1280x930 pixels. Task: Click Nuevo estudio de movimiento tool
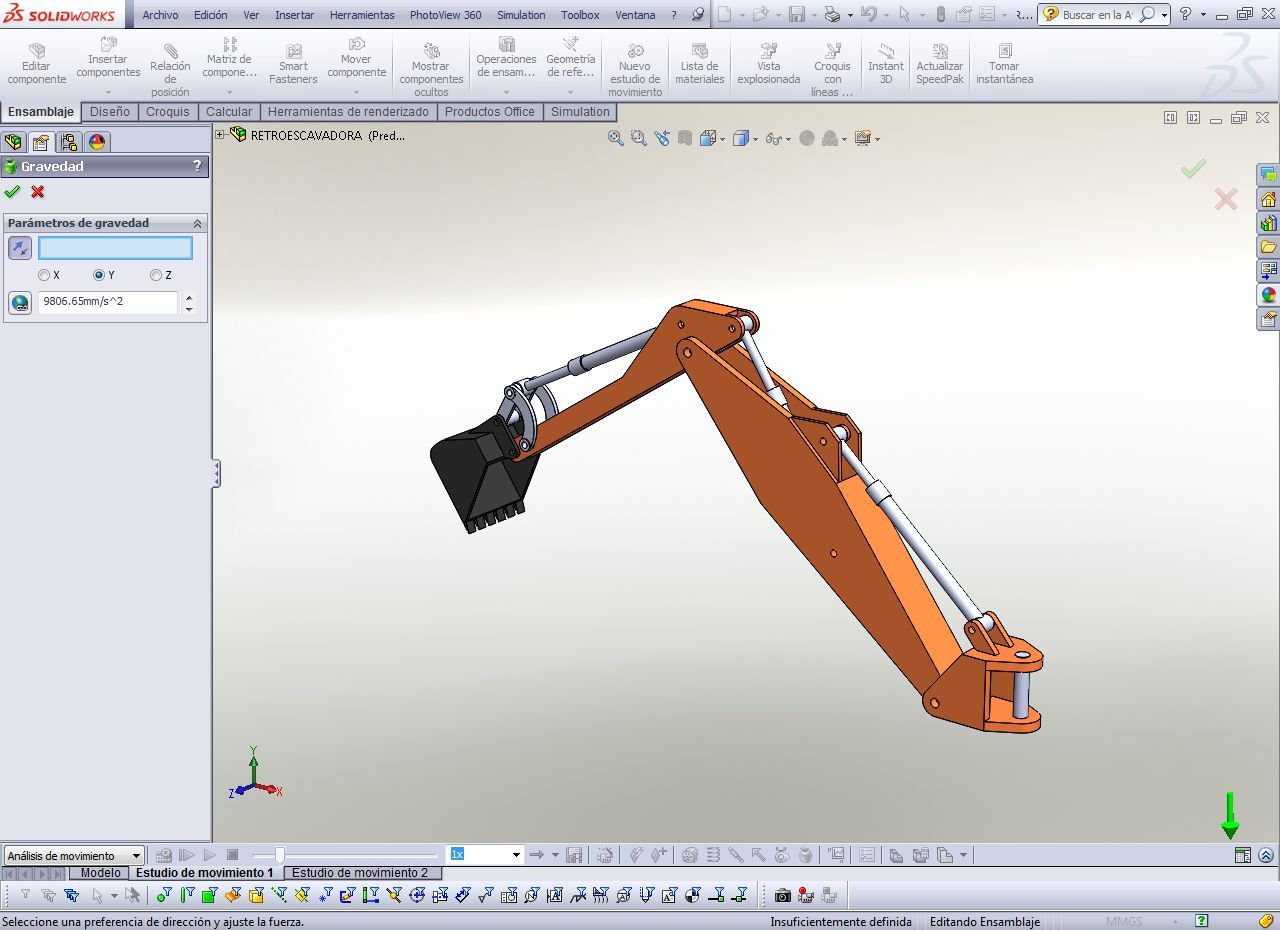click(x=635, y=70)
